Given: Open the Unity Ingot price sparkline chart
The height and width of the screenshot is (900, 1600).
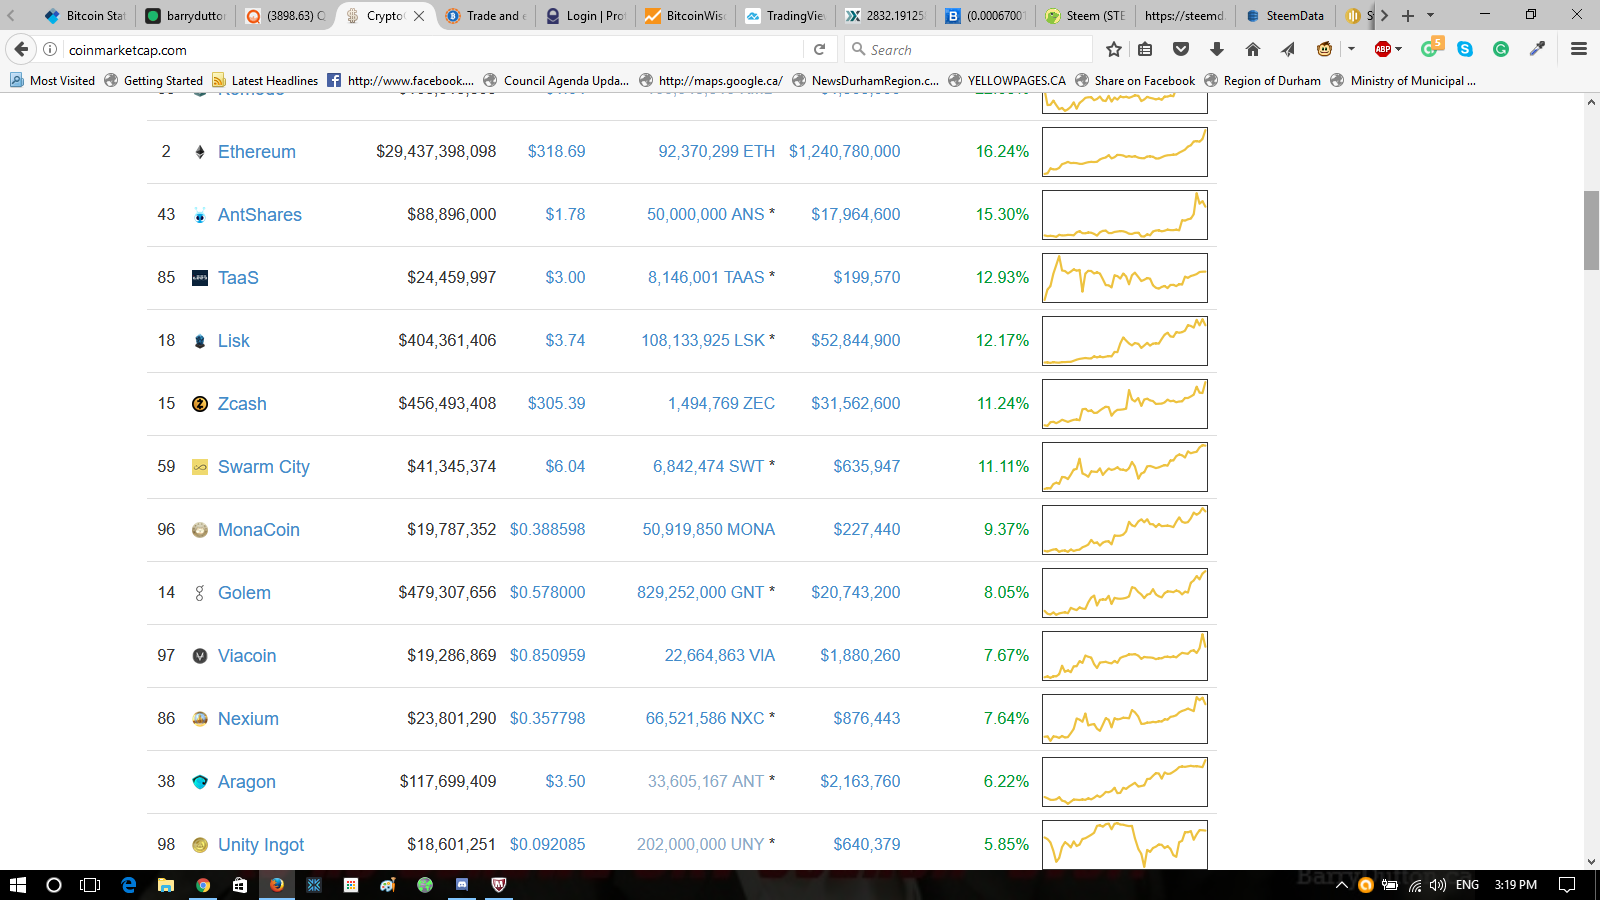Looking at the screenshot, I should (1125, 845).
